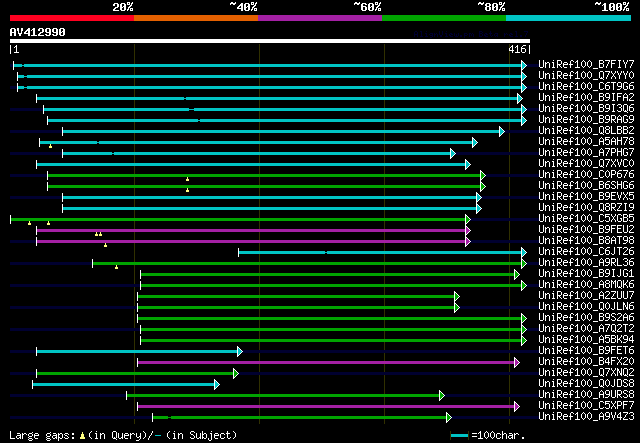640x443 pixels.
Task: Select the UniRef100_B4FX20 hit name
Action: [x=586, y=362]
